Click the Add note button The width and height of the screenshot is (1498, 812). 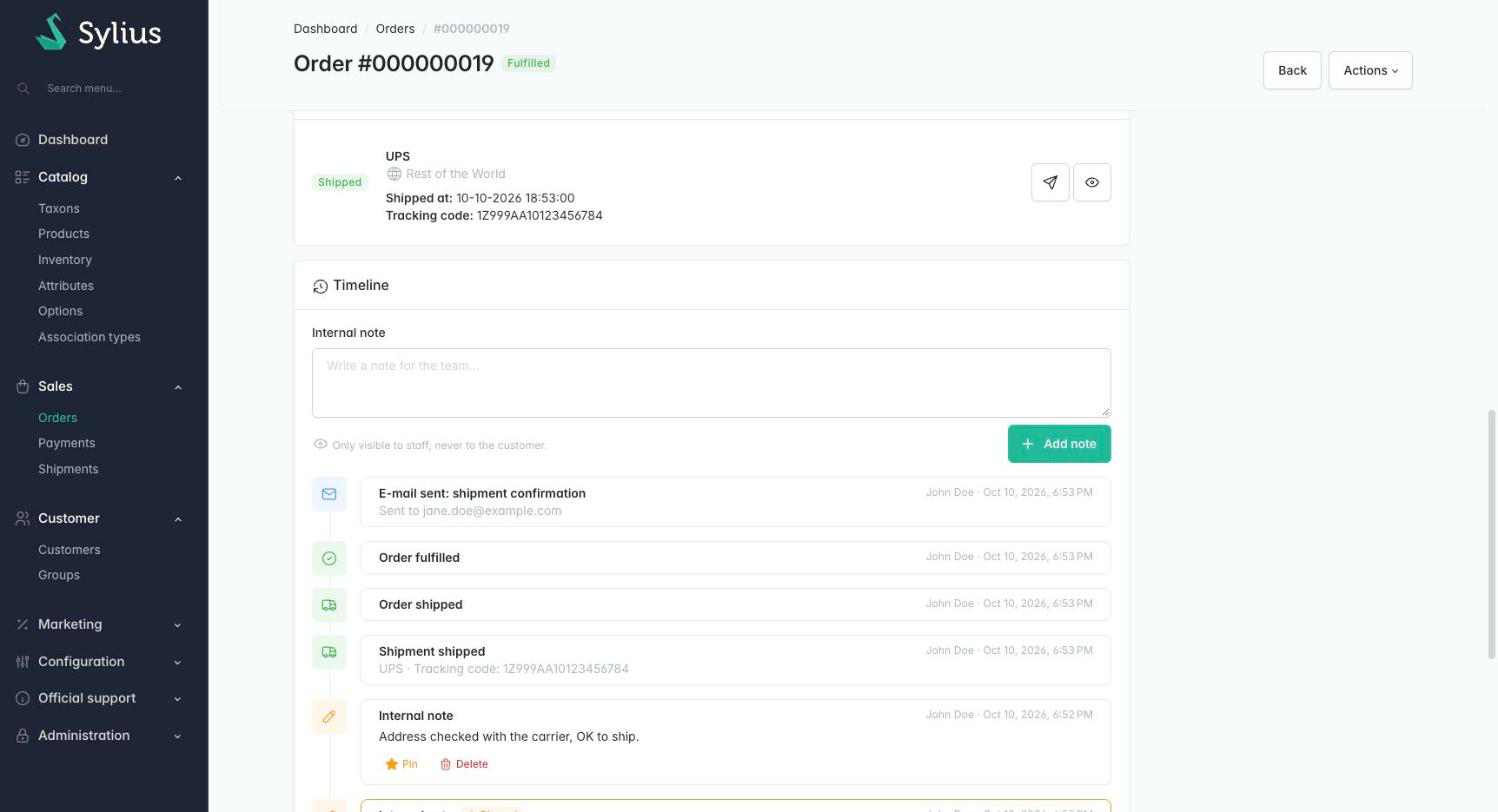pos(1059,444)
